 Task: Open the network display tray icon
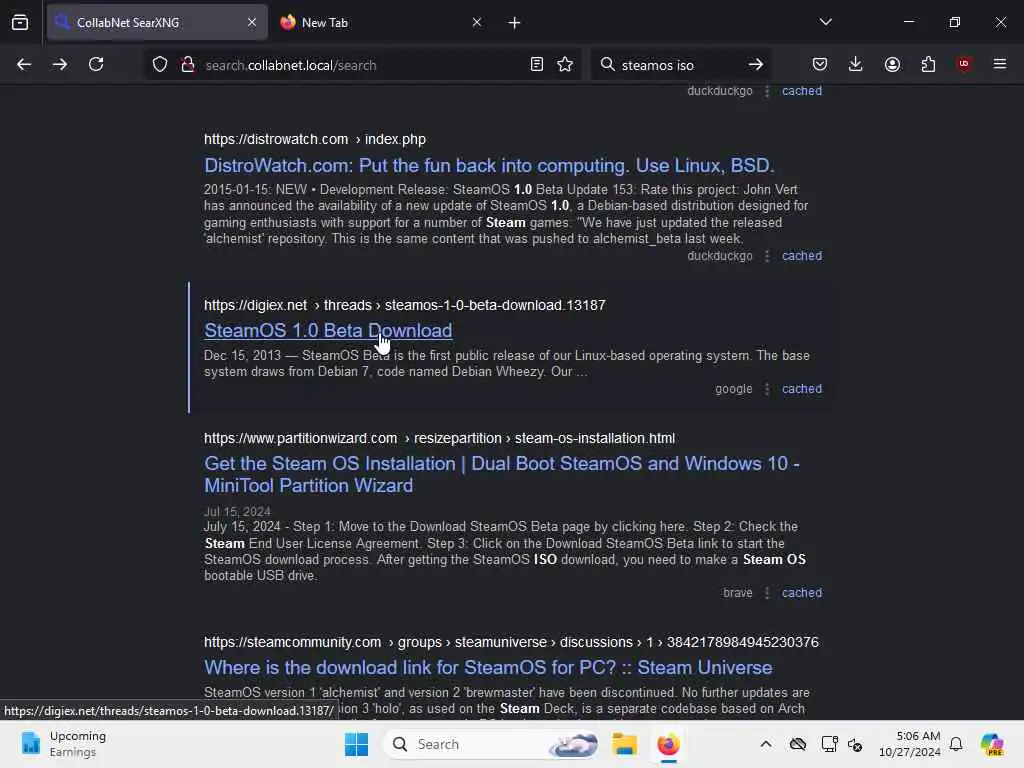coord(829,744)
